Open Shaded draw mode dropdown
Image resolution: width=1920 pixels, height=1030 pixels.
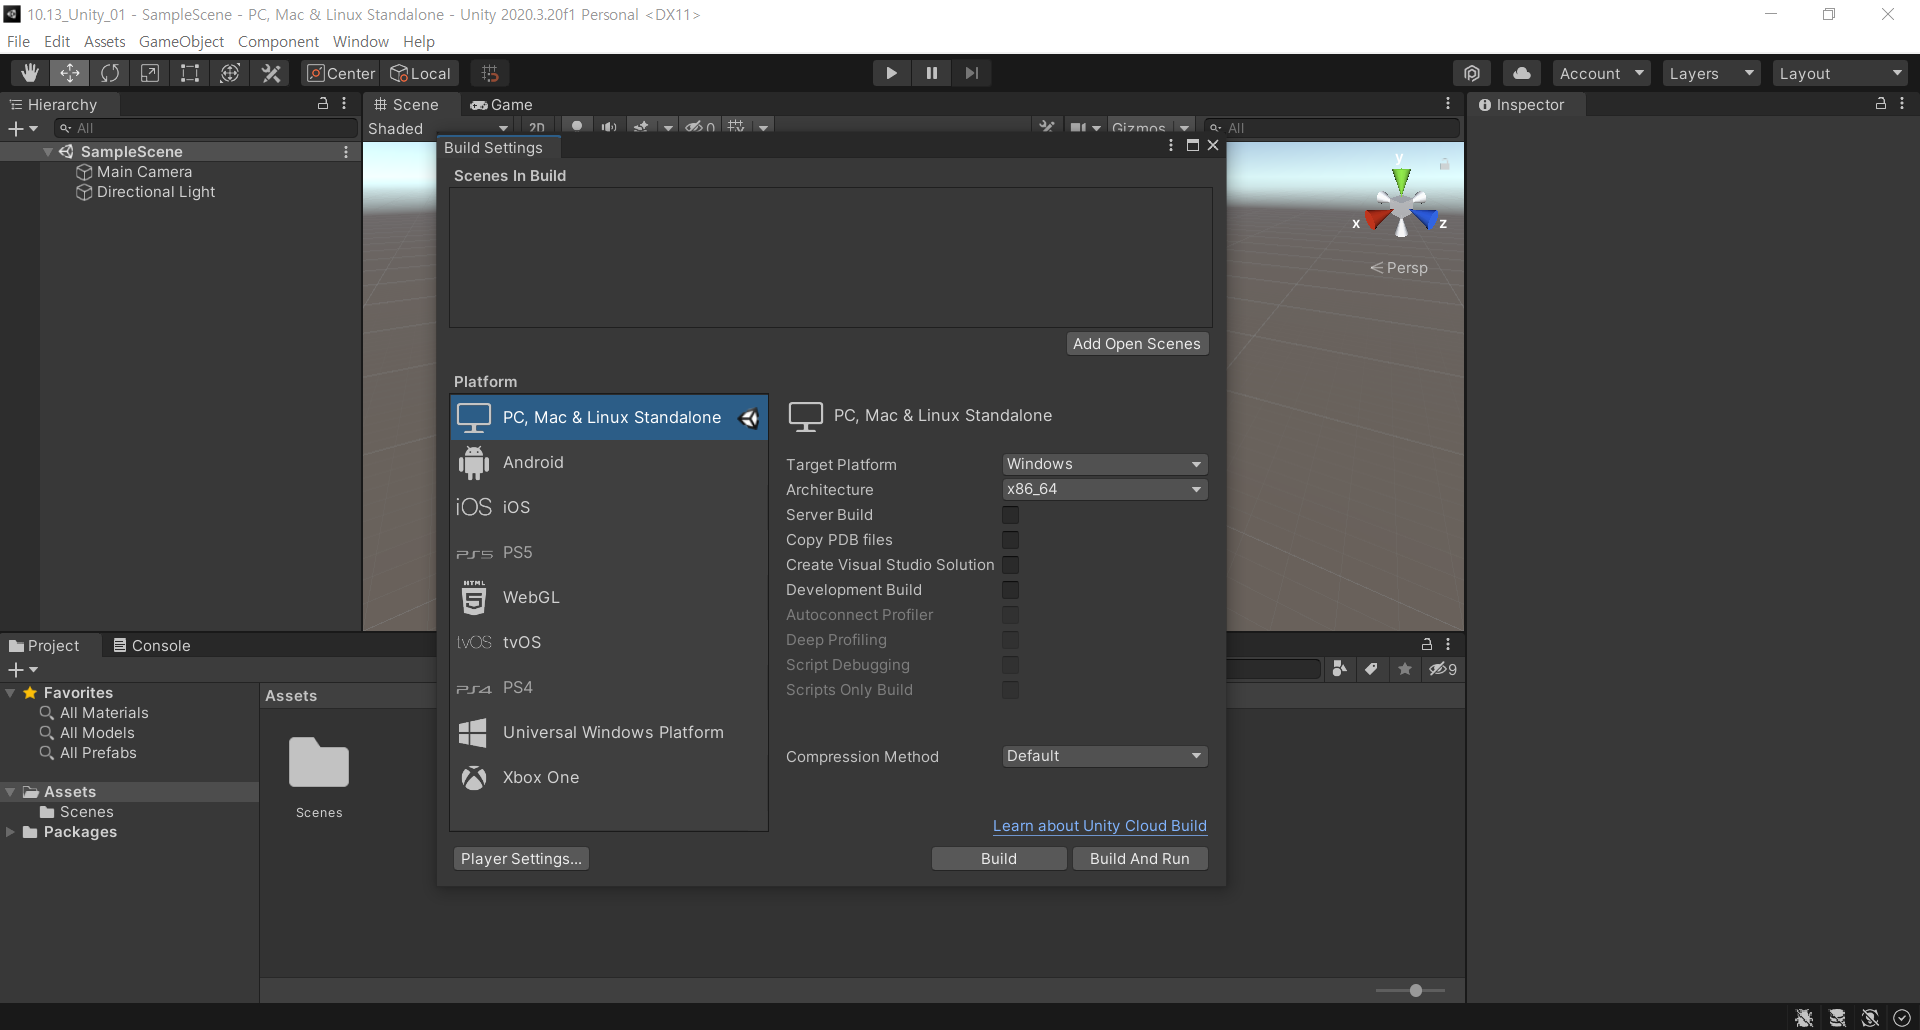point(438,128)
